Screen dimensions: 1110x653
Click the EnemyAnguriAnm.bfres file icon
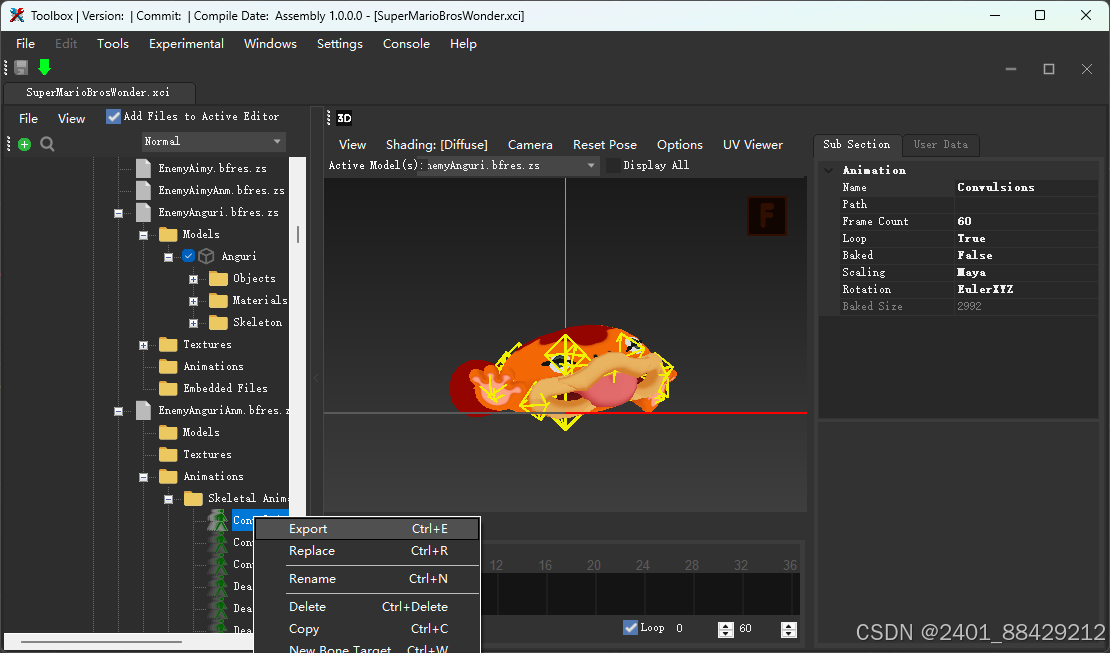(x=144, y=411)
